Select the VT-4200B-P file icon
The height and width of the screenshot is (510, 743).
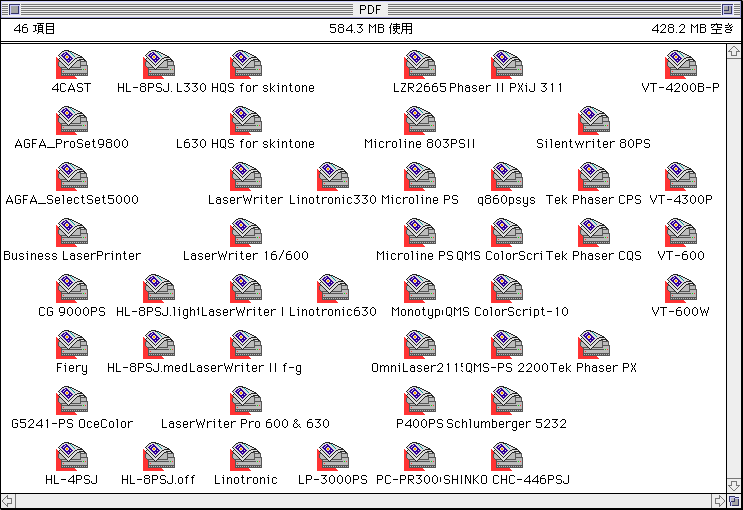click(x=681, y=64)
